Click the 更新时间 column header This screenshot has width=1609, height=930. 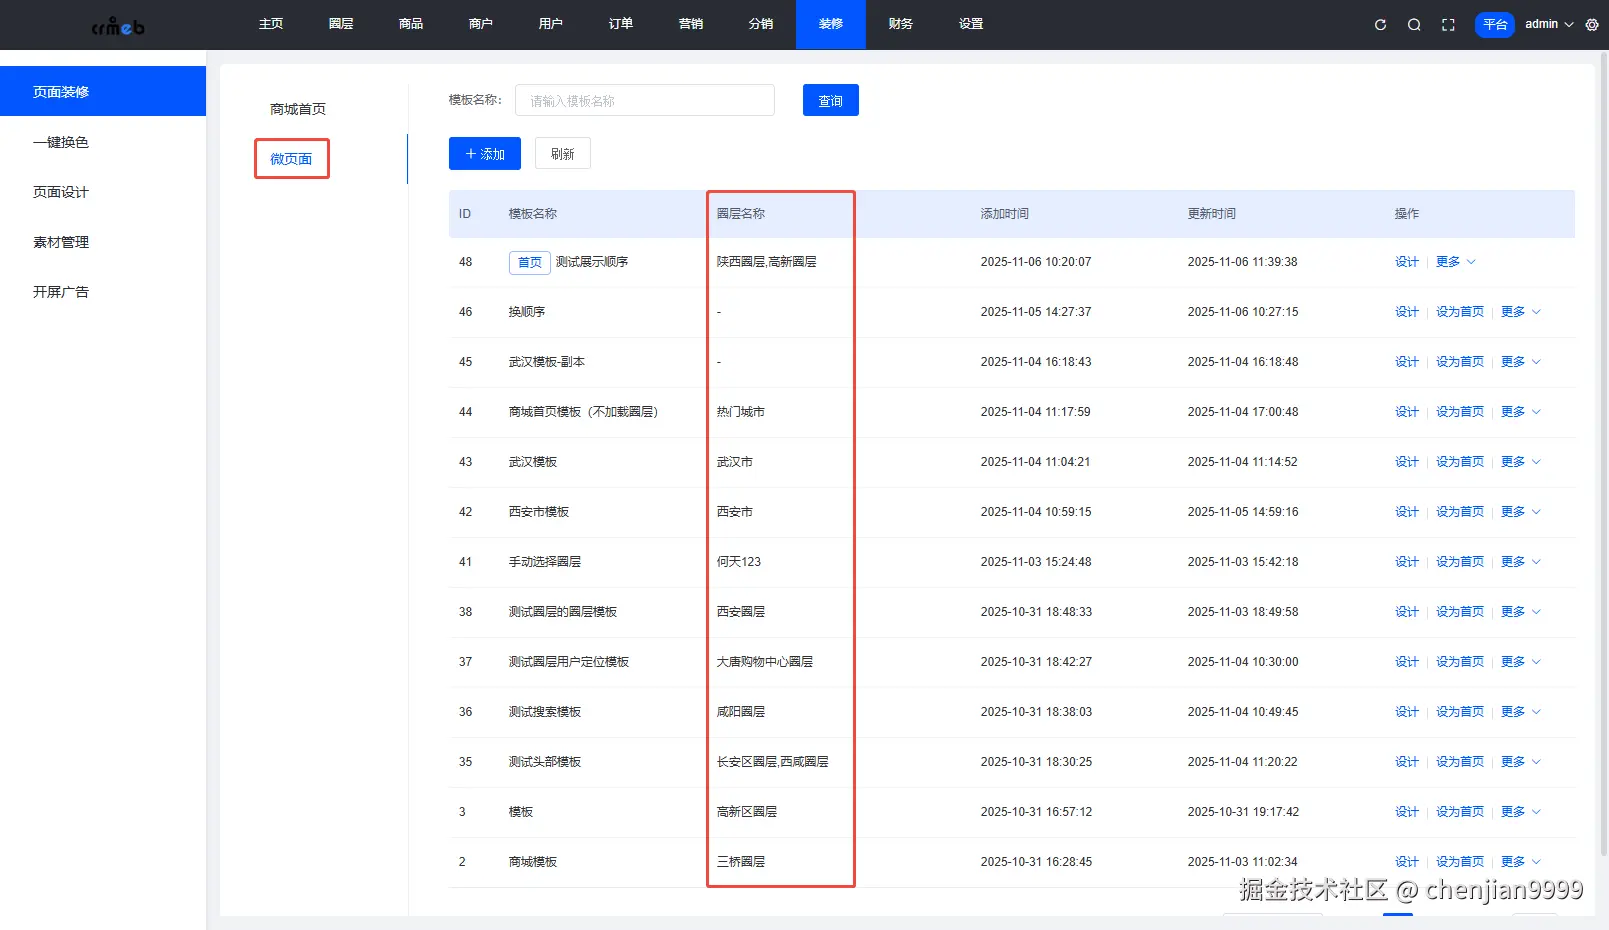1212,214
